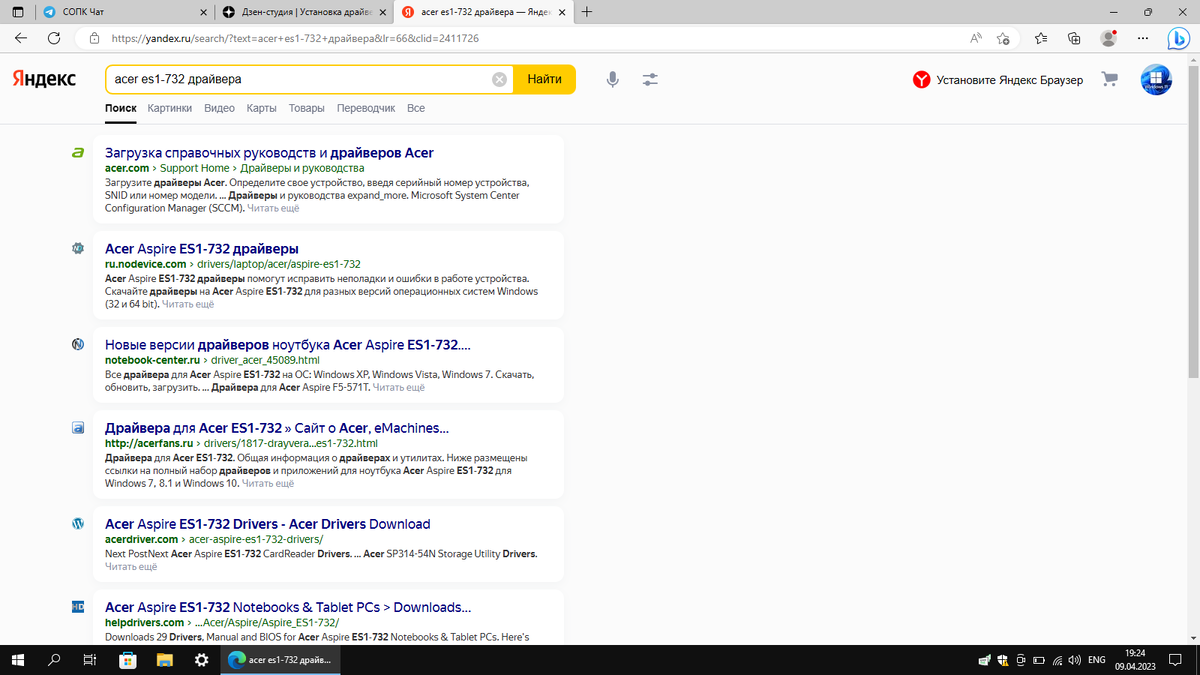Click the Найти search button

click(x=544, y=79)
